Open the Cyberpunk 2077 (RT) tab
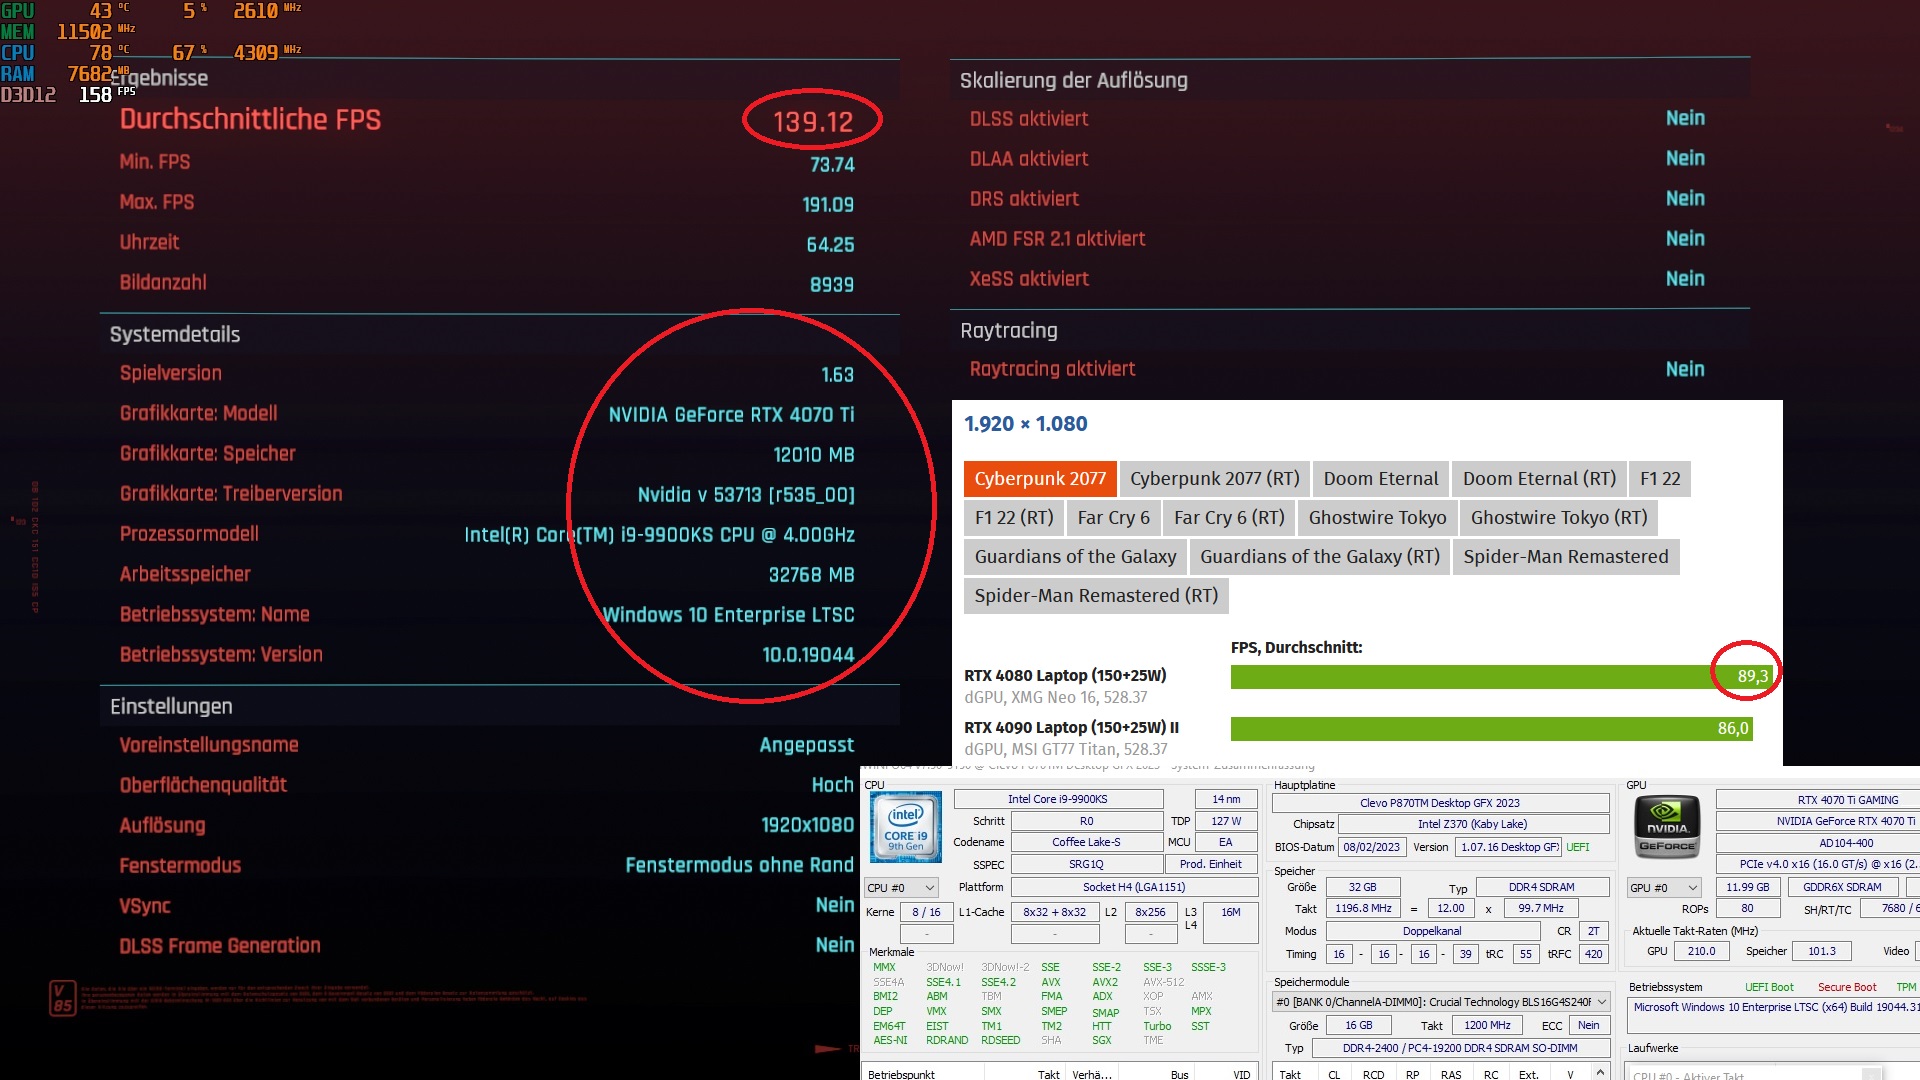The image size is (1920, 1080). 1214,478
